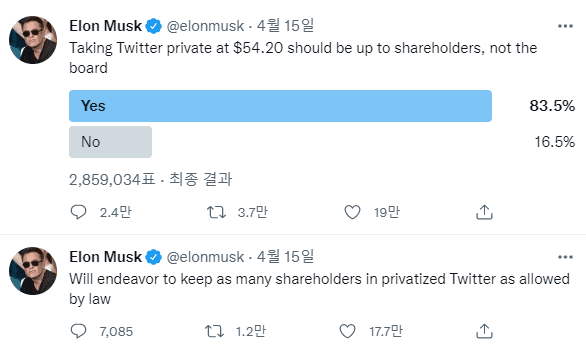Click the blue Yes poll result bar

click(280, 106)
